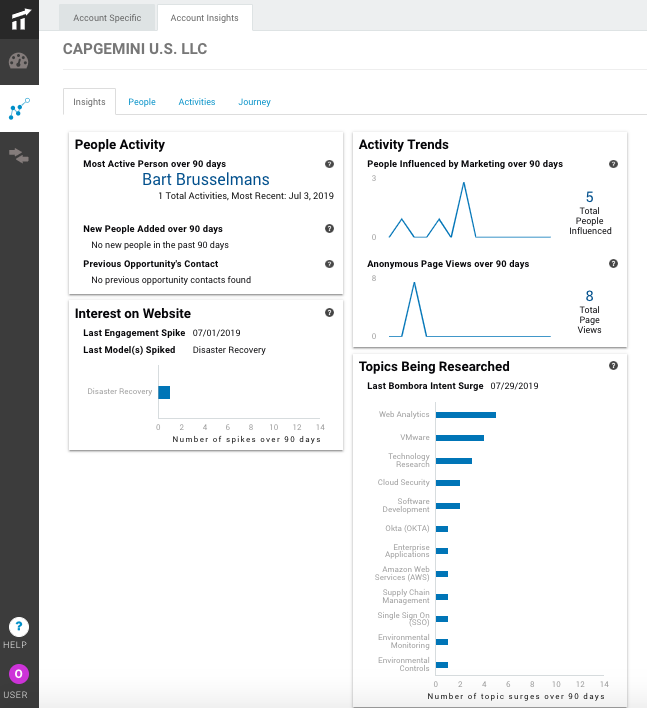Viewport: 647px width, 708px height.
Task: Click the app logo in the sidebar
Action: pyautogui.click(x=19, y=20)
